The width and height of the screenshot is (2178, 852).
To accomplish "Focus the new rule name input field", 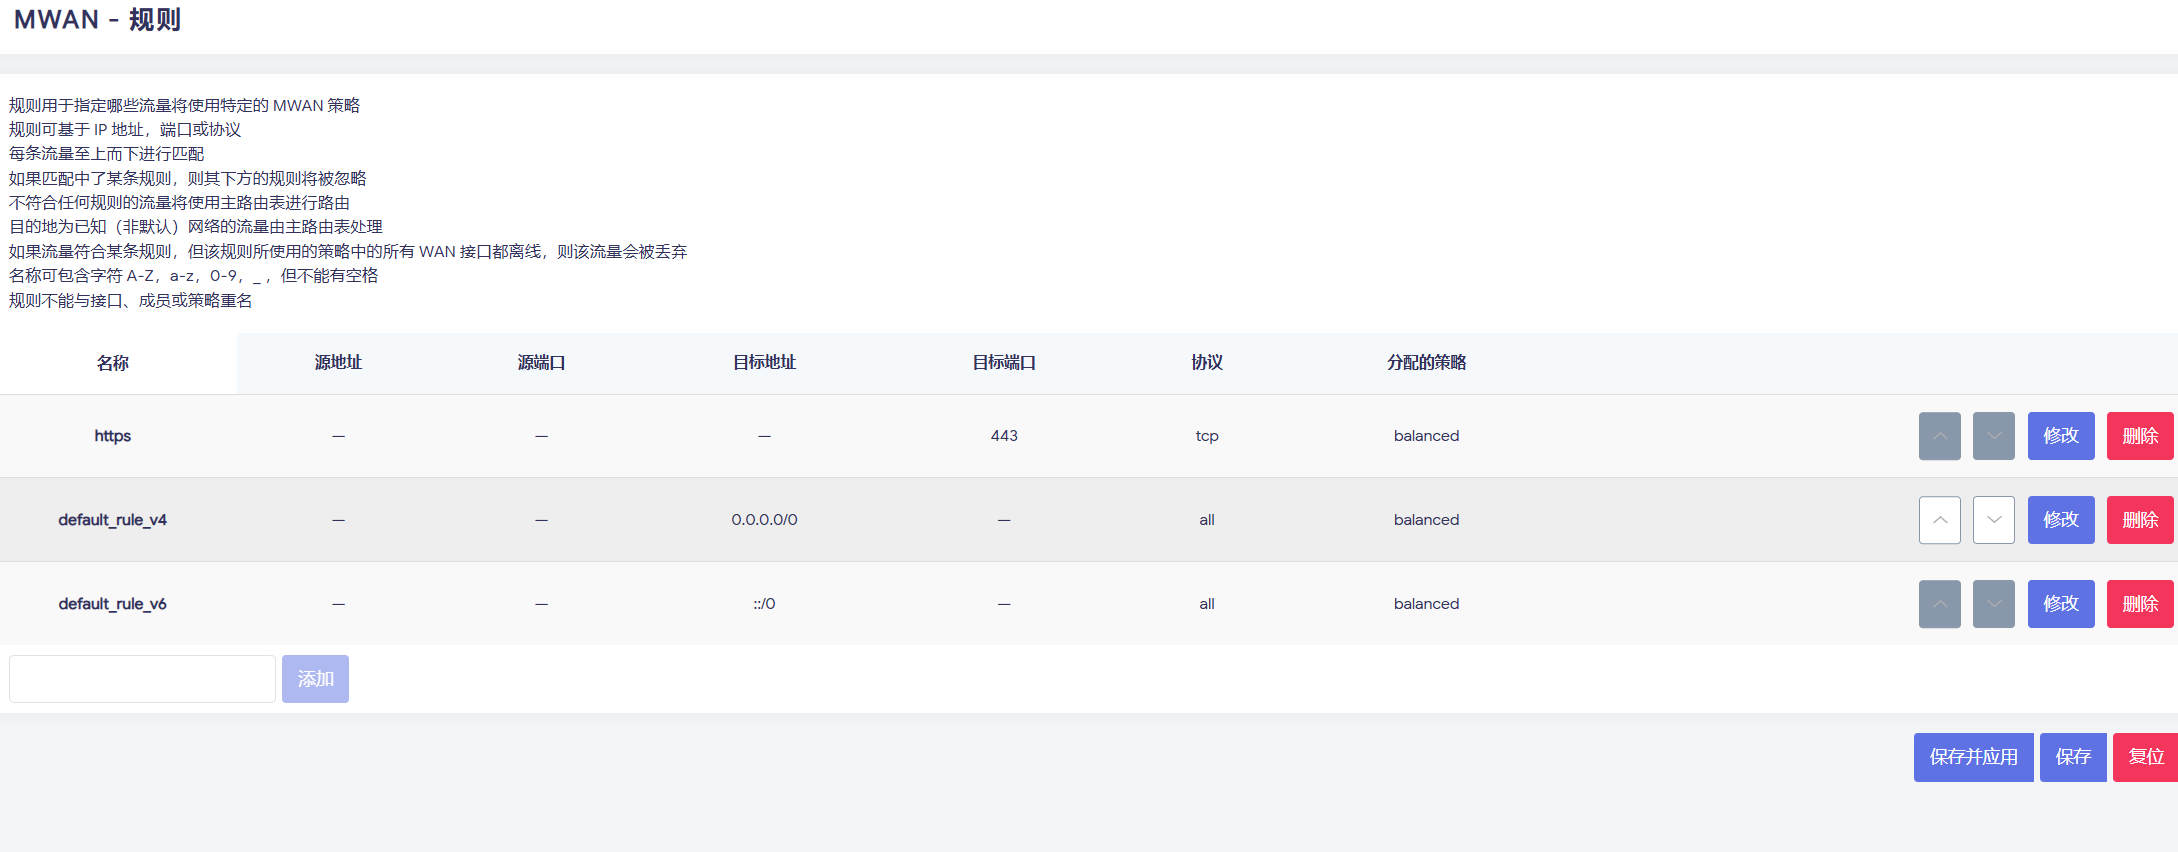I will click(x=142, y=679).
